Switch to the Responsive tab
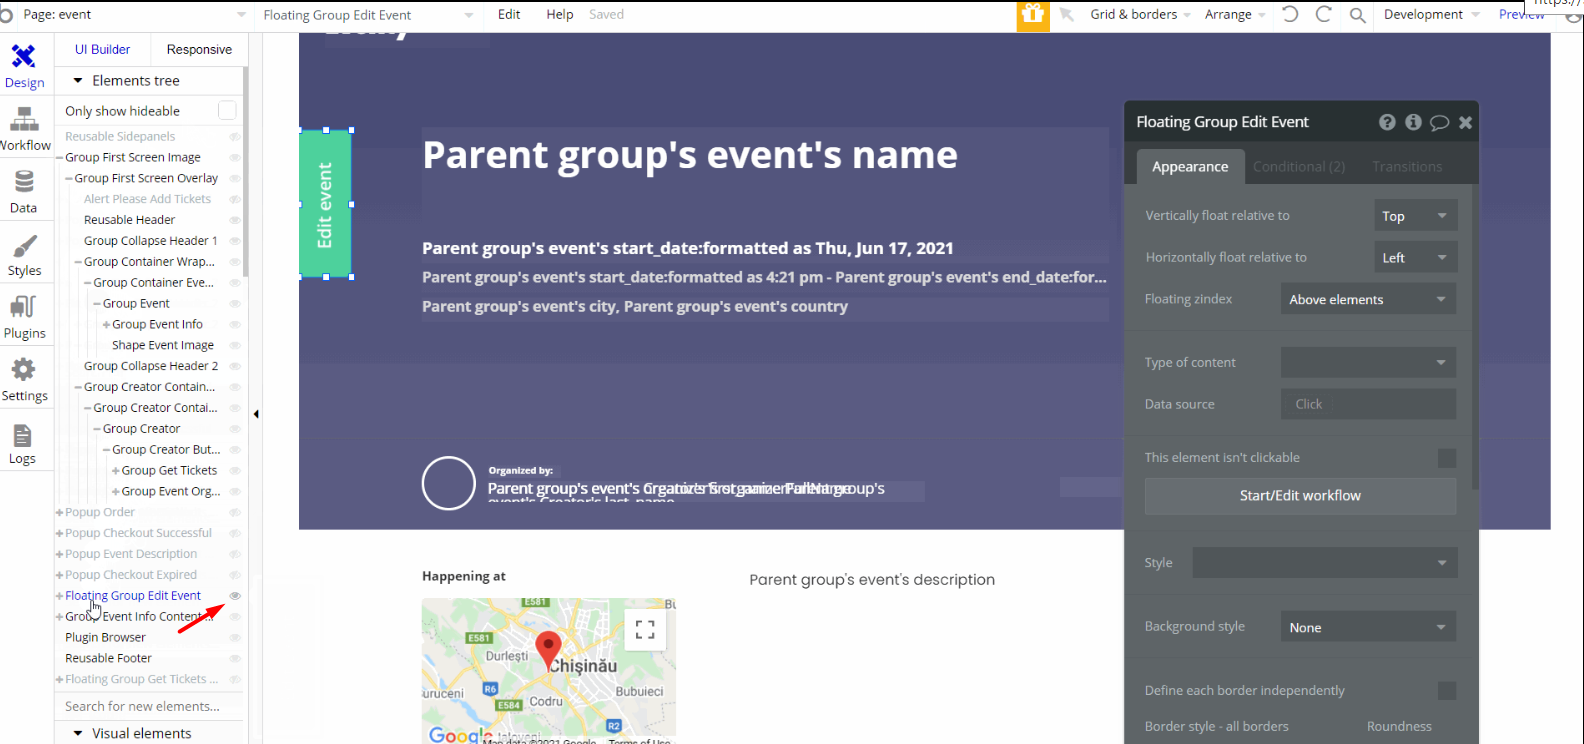Screen dimensions: 1584x744 click(x=199, y=50)
